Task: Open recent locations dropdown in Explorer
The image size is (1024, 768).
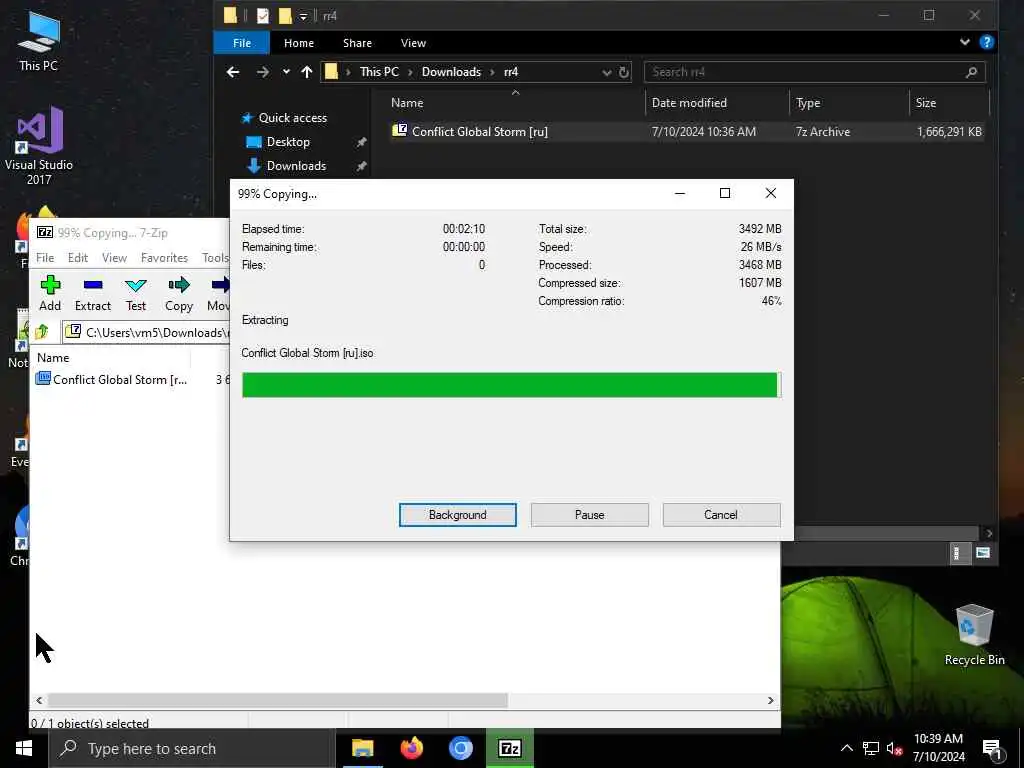Action: (286, 72)
